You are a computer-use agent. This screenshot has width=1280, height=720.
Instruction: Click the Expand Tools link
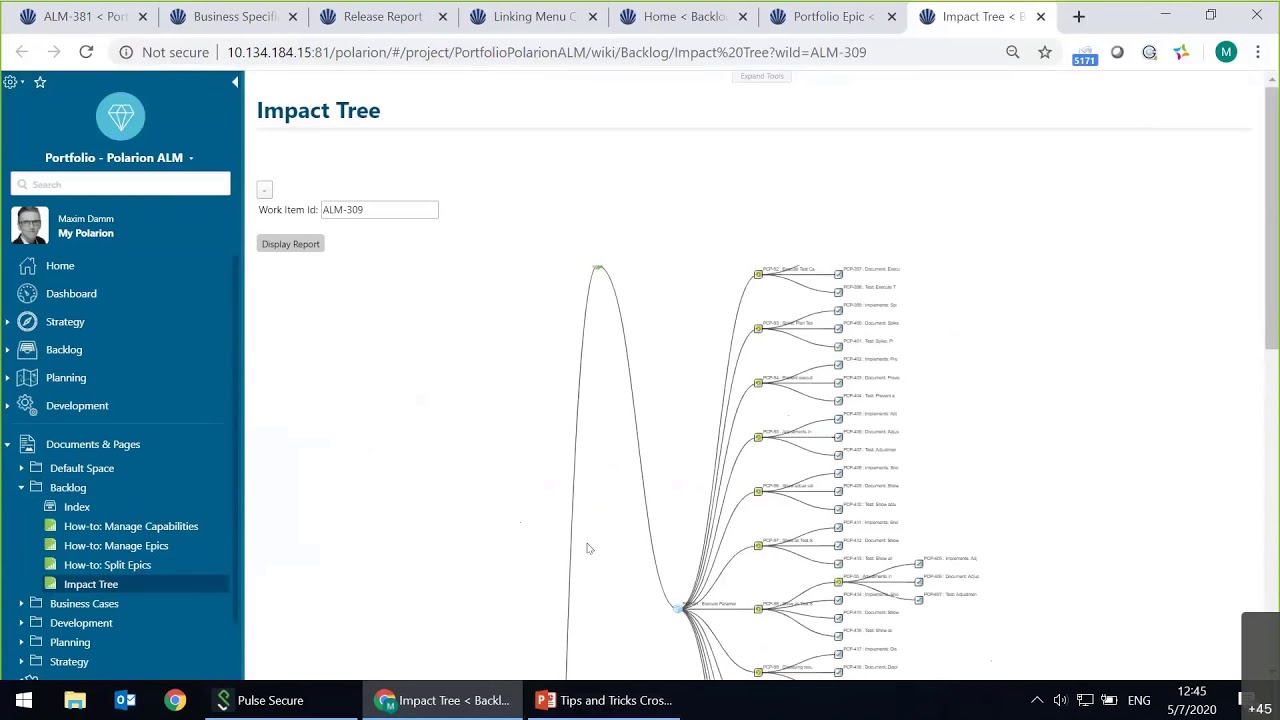762,76
